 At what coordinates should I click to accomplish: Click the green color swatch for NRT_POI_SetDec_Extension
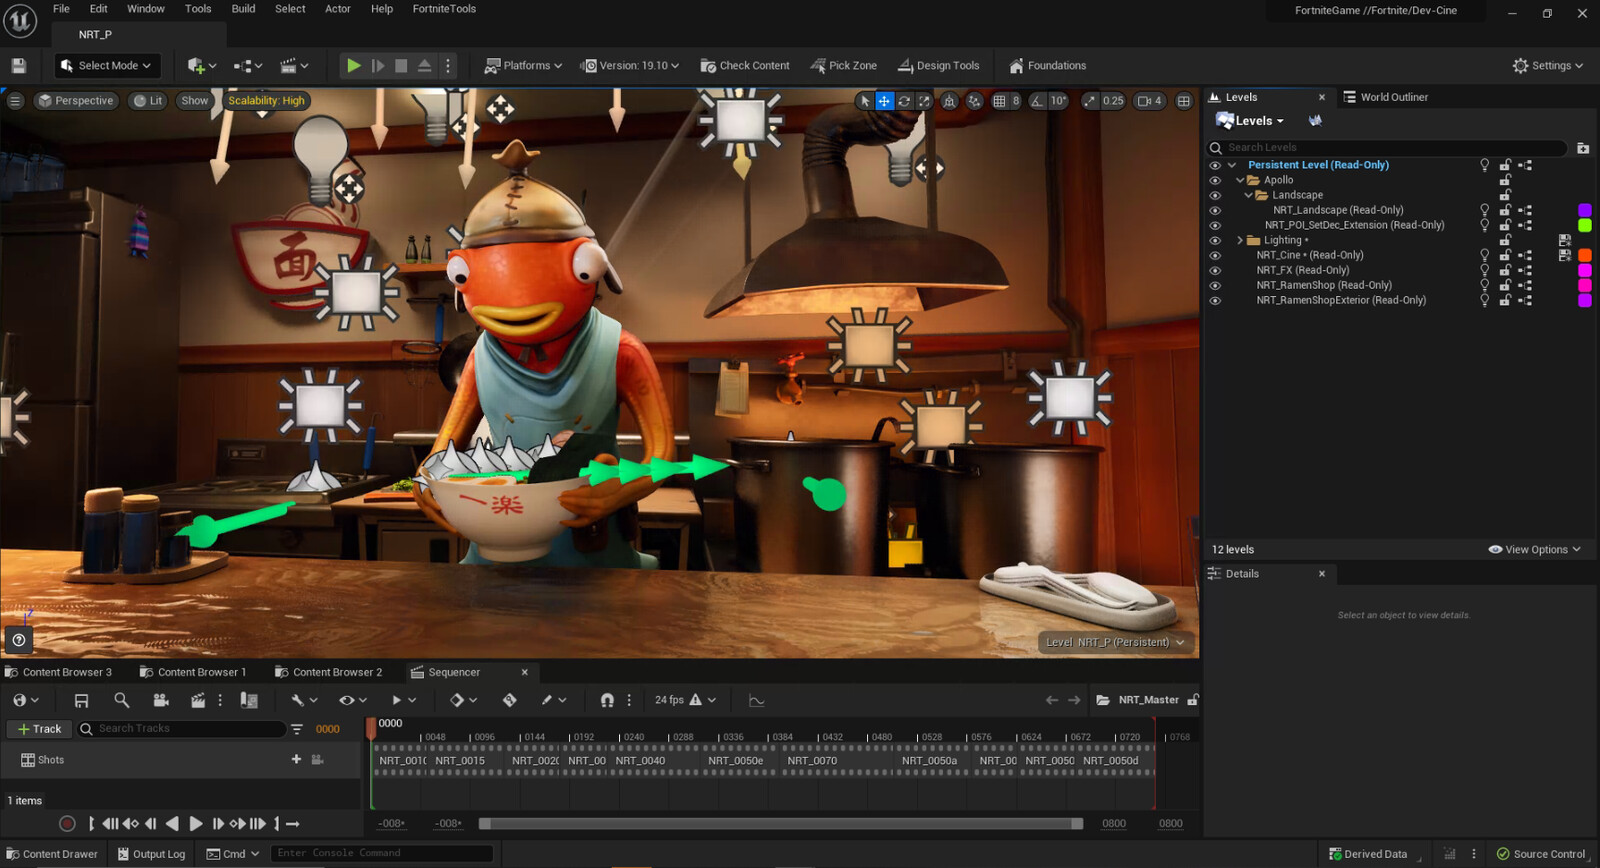[x=1584, y=225]
